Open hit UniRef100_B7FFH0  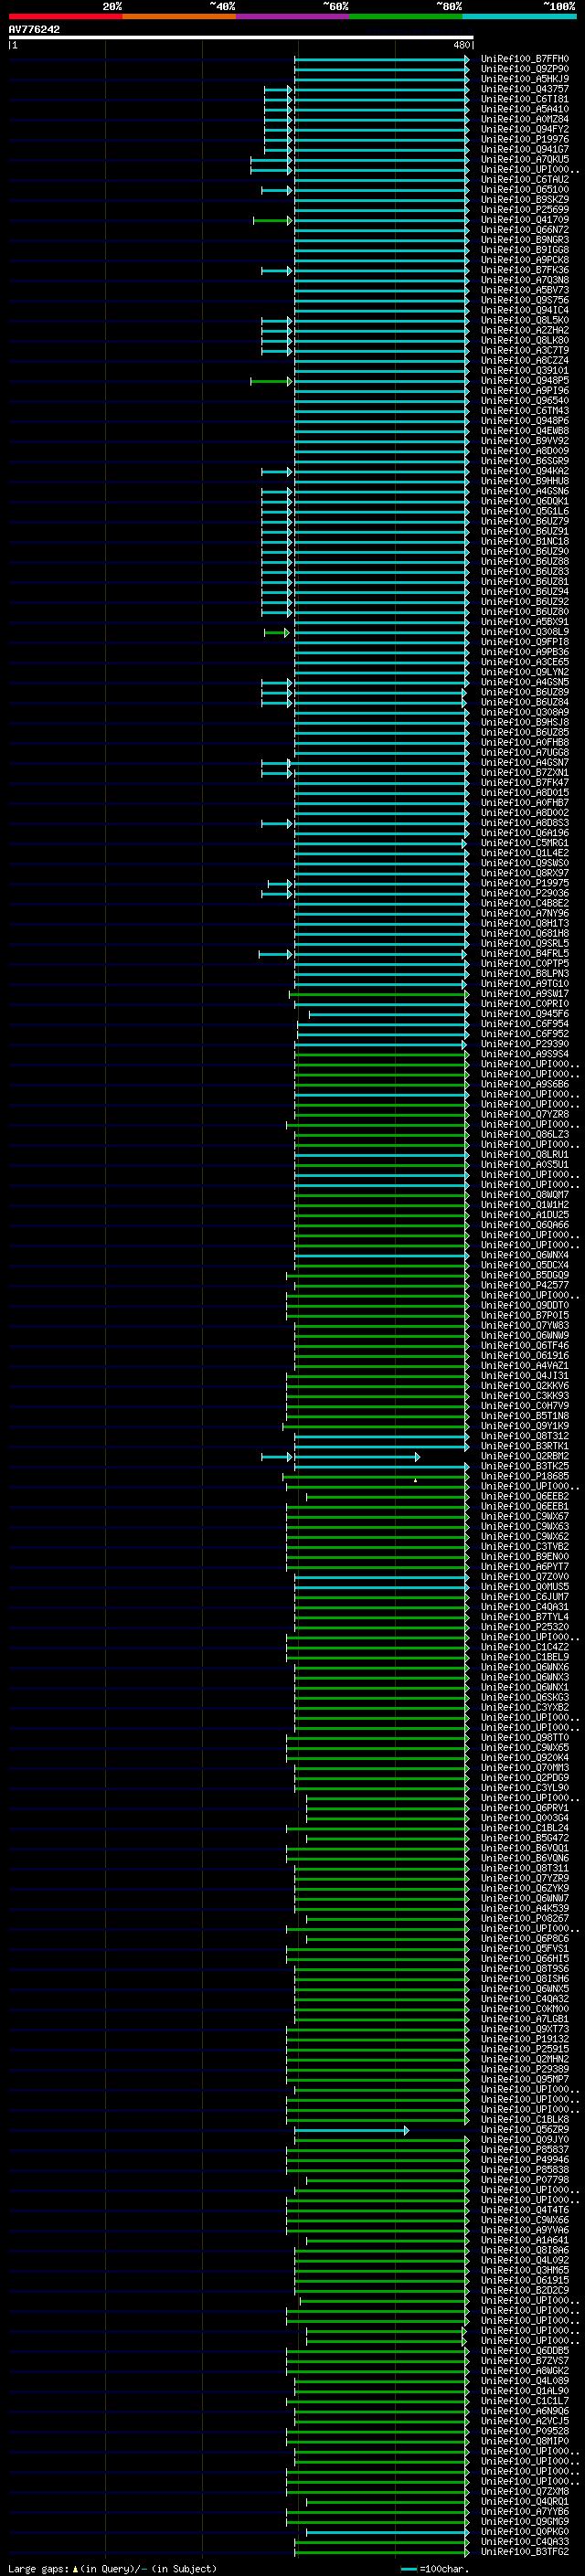(x=525, y=59)
